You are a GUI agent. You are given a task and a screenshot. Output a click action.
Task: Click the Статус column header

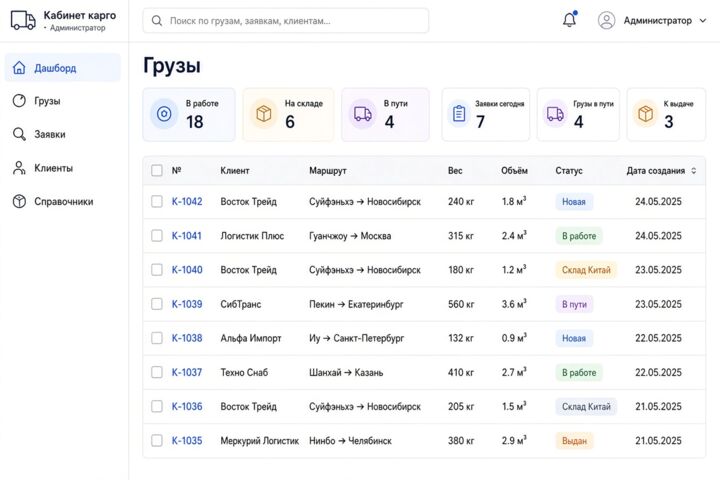click(568, 170)
